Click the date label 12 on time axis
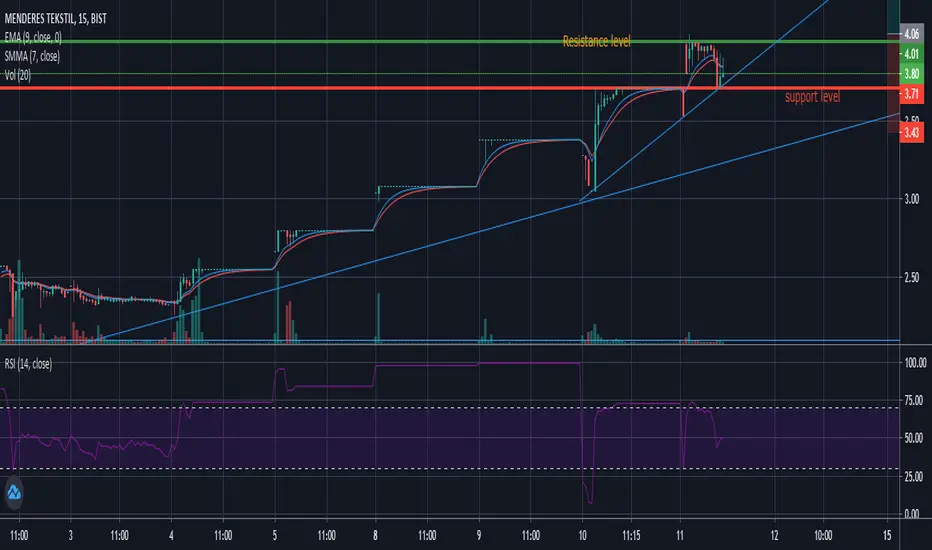 coord(774,536)
